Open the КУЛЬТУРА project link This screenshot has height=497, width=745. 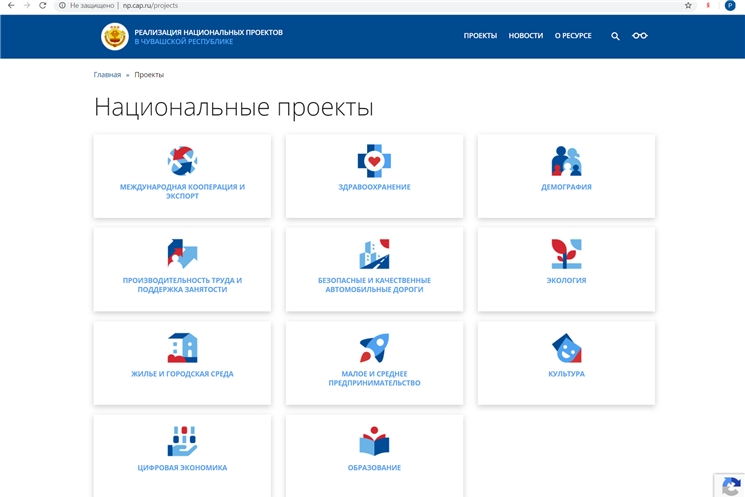[x=566, y=374]
